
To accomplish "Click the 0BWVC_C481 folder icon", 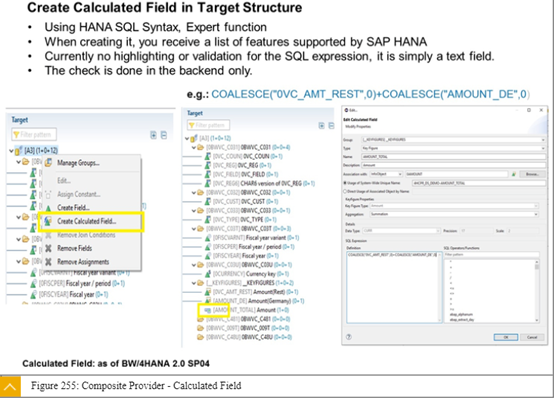I will [x=200, y=319].
